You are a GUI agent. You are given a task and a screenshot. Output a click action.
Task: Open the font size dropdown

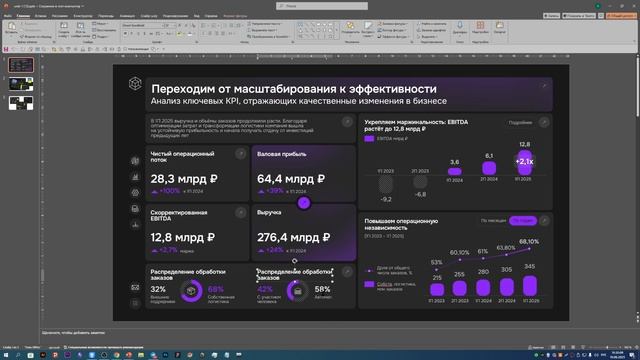pos(169,25)
